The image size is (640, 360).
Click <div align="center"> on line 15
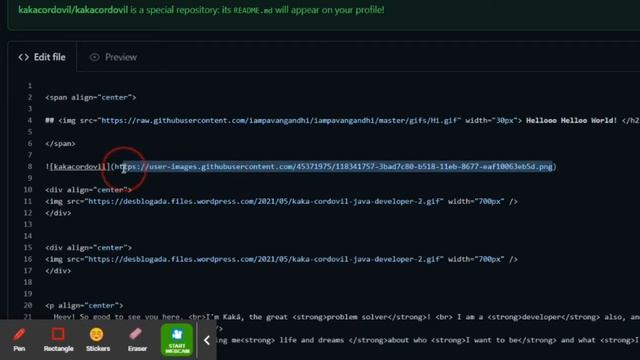[89, 247]
